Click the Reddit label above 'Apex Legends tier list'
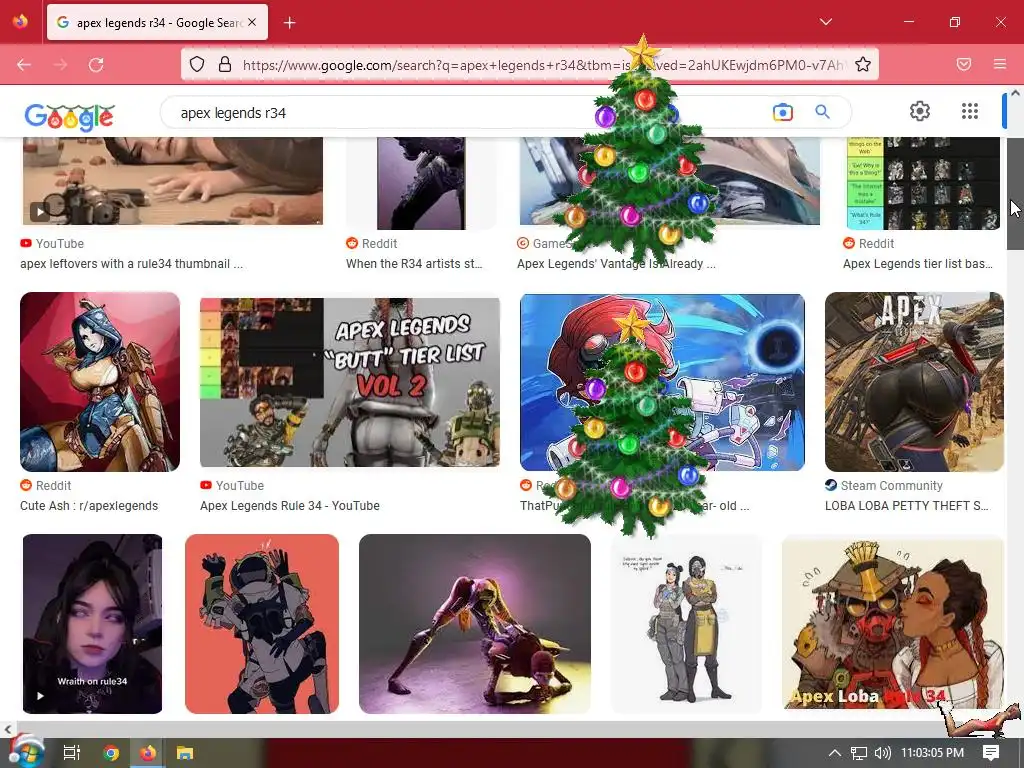This screenshot has width=1024, height=768. [876, 244]
